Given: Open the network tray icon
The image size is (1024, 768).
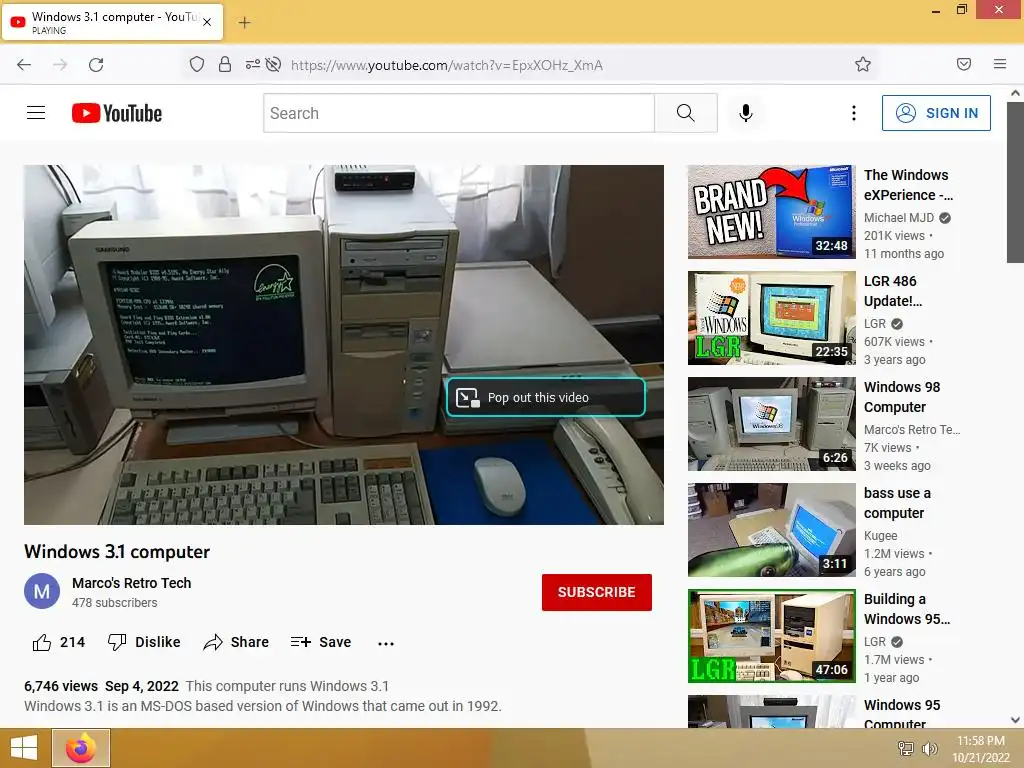Looking at the screenshot, I should click(x=906, y=749).
